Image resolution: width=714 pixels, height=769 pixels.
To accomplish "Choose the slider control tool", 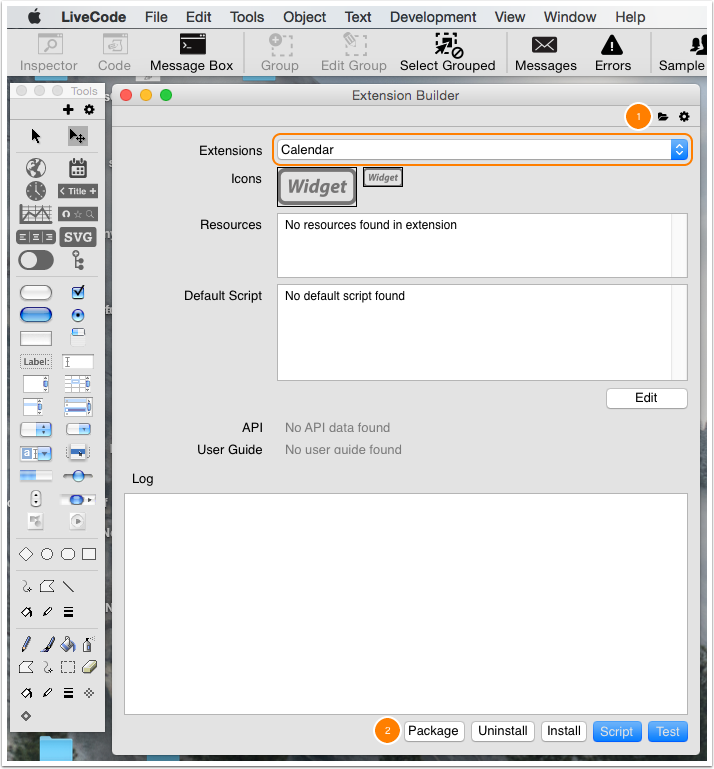I will coord(78,475).
